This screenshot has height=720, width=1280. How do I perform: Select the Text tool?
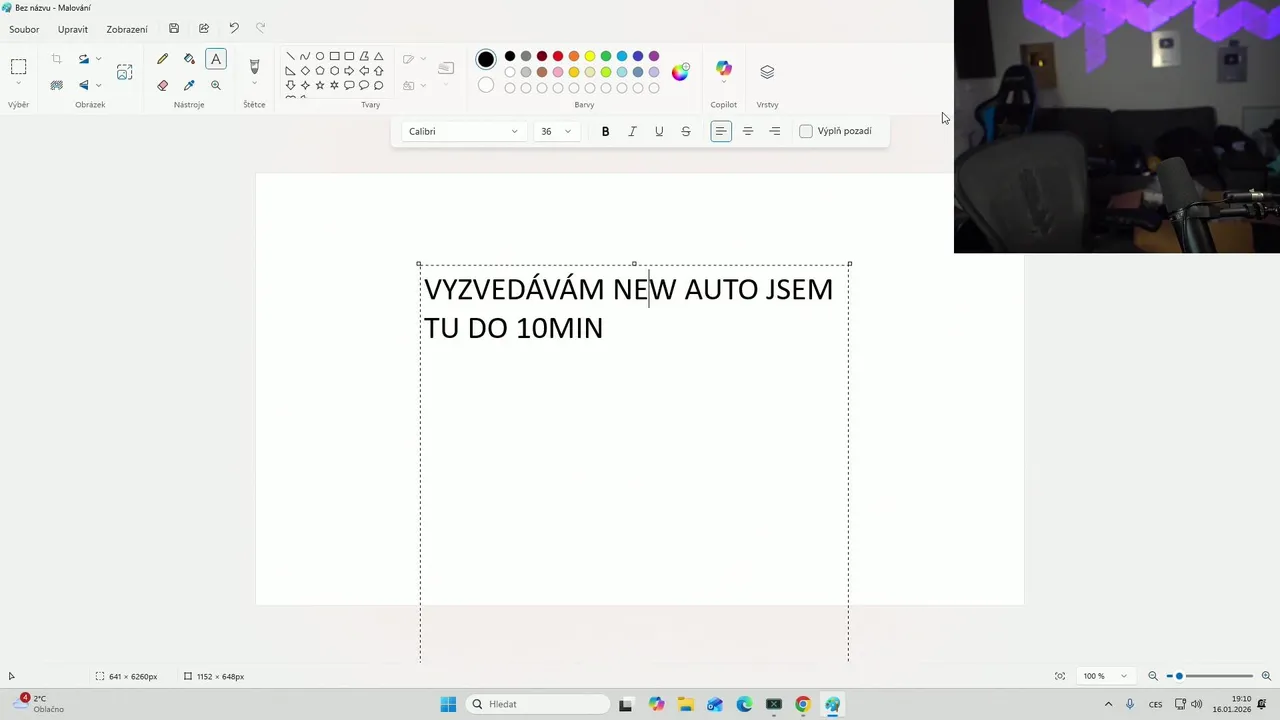216,59
